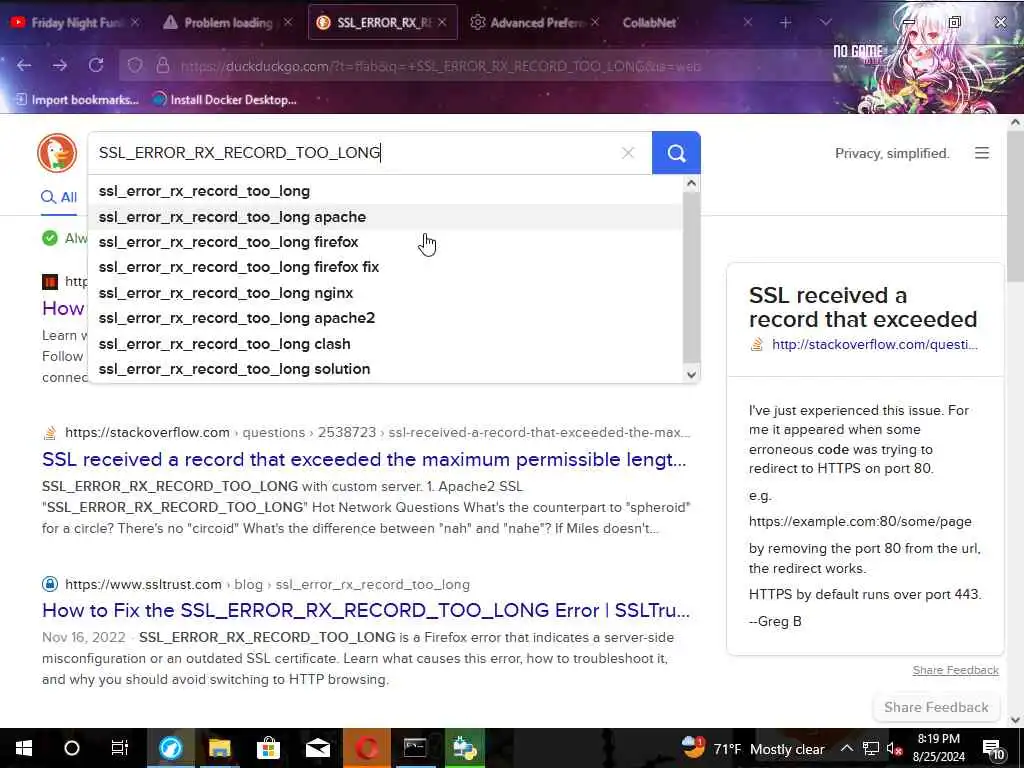Choose suggestion ending in clash
1024x768 pixels.
pos(385,344)
